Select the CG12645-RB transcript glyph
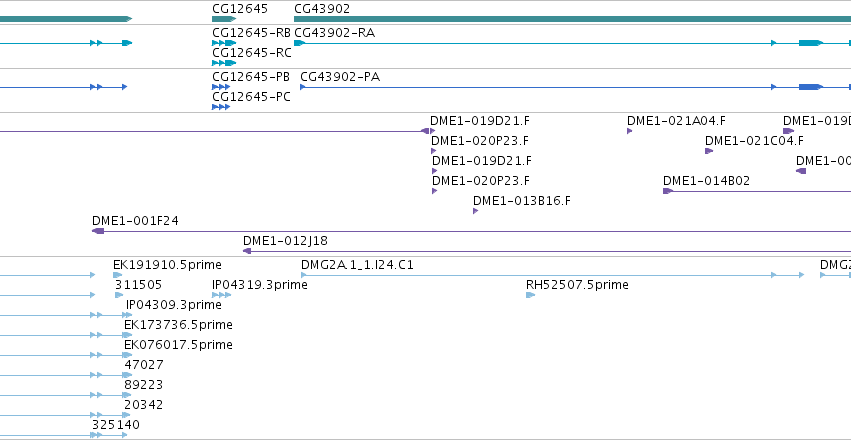The height and width of the screenshot is (440, 851). (x=224, y=43)
